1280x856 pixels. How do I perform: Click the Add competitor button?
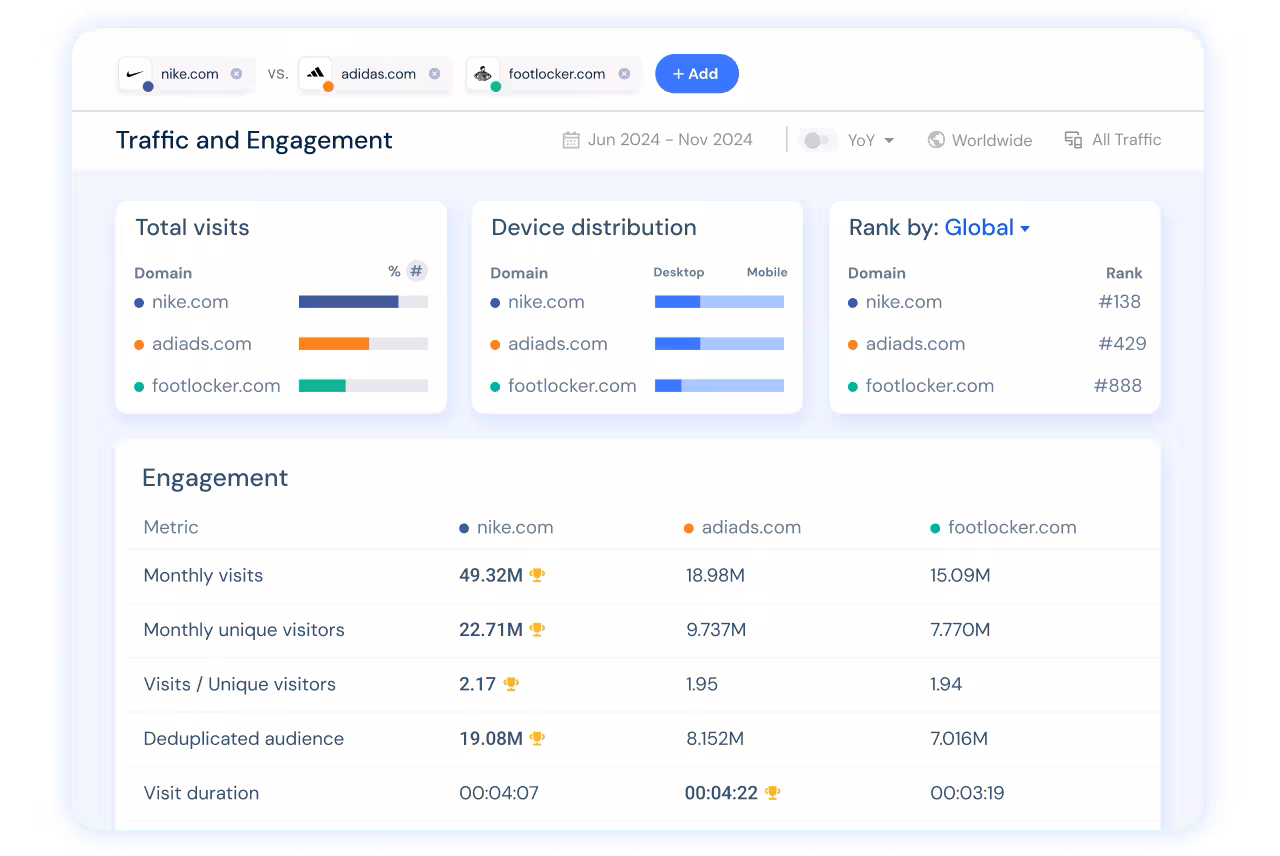[696, 74]
